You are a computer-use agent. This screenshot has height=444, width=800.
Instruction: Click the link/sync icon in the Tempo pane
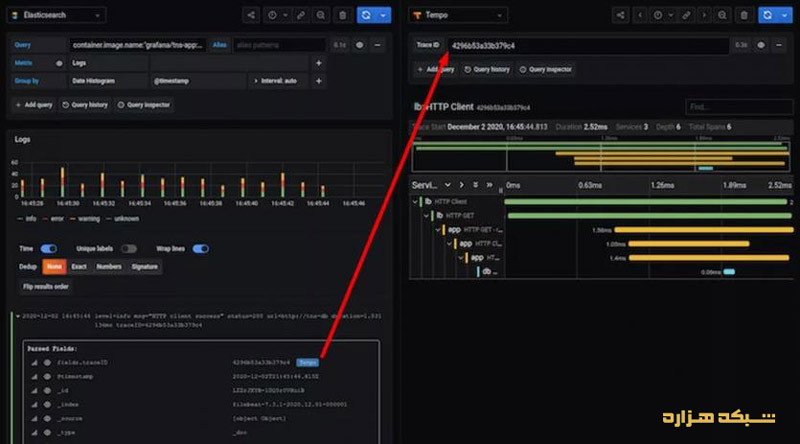(687, 15)
